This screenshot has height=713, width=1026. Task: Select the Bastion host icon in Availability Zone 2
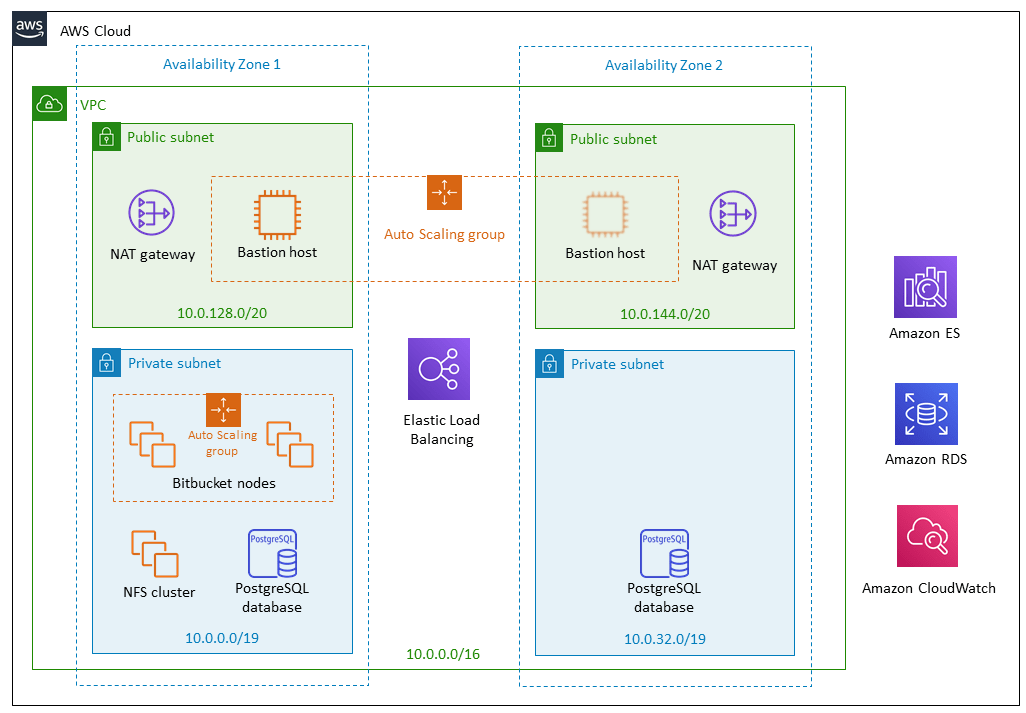pos(605,213)
